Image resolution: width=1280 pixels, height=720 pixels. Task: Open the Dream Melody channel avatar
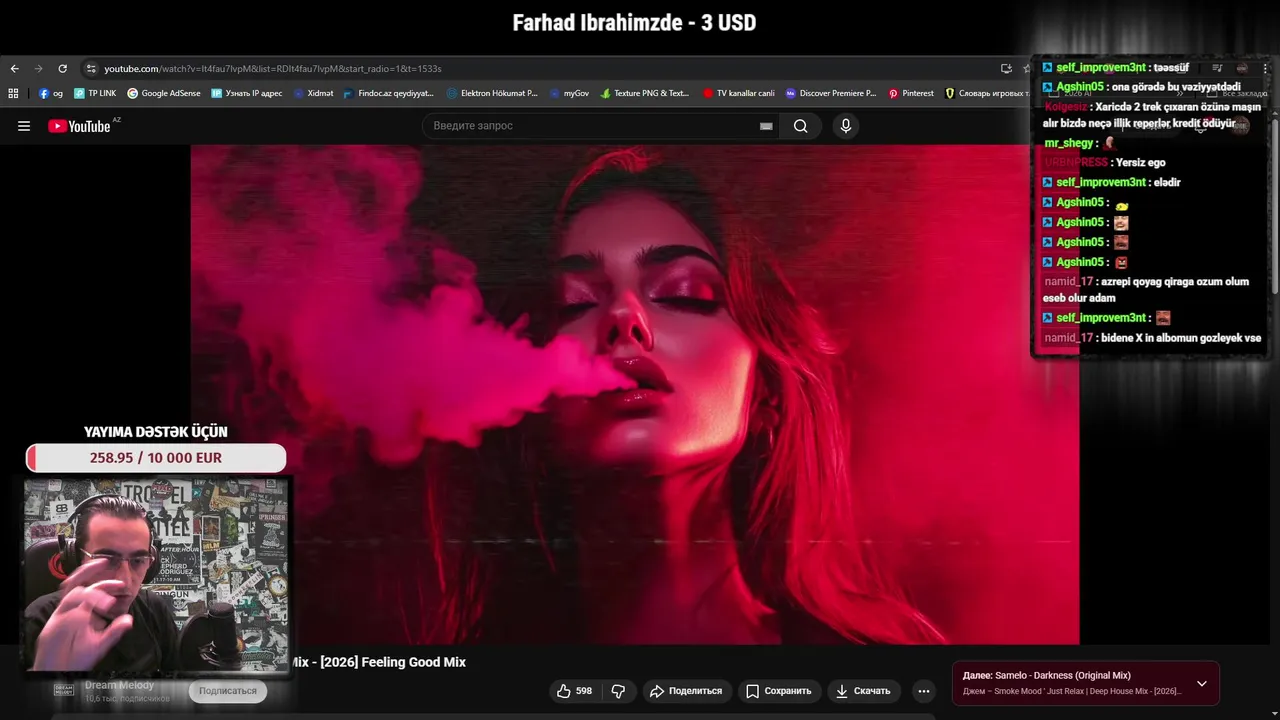tap(64, 690)
